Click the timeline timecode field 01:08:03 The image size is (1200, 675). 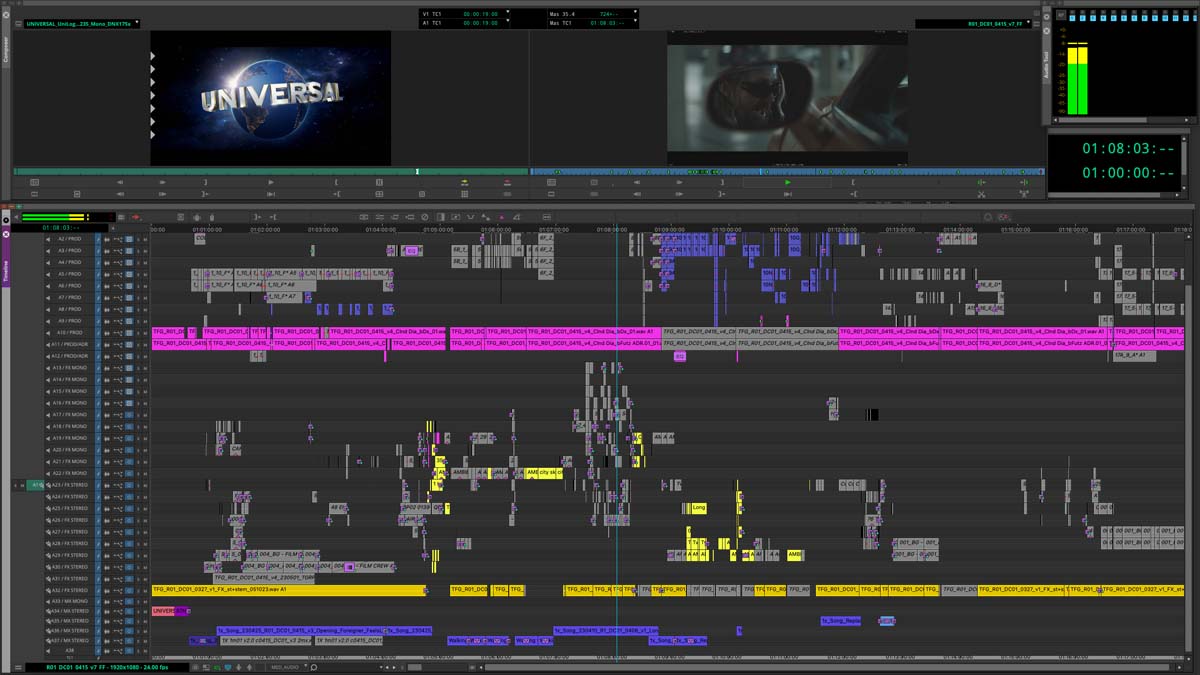pyautogui.click(x=59, y=228)
